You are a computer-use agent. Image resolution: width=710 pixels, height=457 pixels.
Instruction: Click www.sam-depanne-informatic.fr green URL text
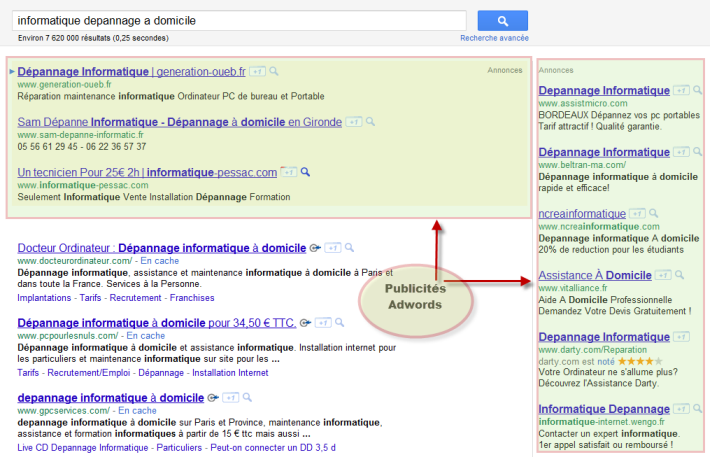pyautogui.click(x=81, y=135)
